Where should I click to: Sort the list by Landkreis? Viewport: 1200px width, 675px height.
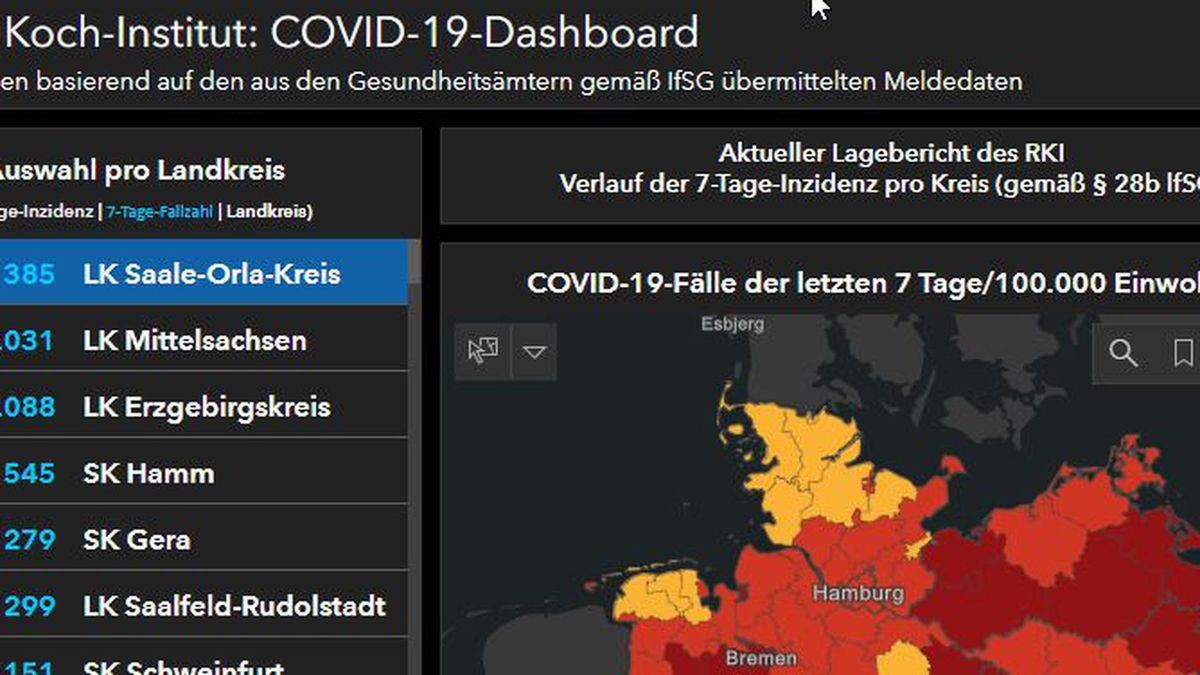tap(269, 212)
